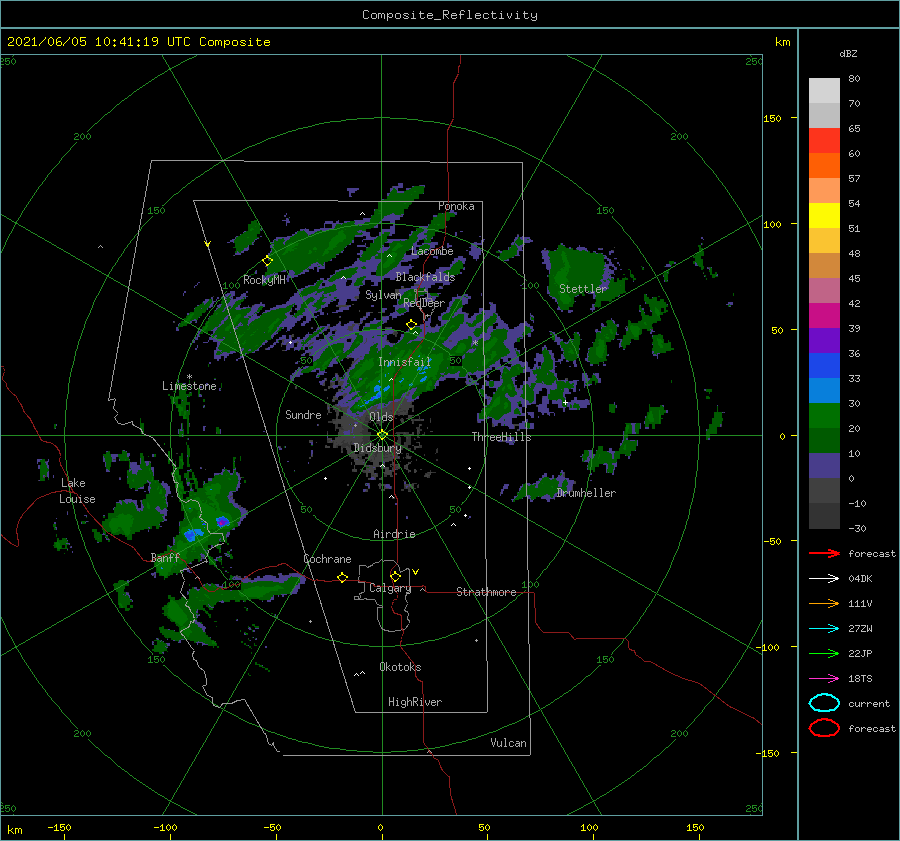Click the red forecast arrow in legend
Image resolution: width=900 pixels, height=841 pixels.
pyautogui.click(x=824, y=553)
